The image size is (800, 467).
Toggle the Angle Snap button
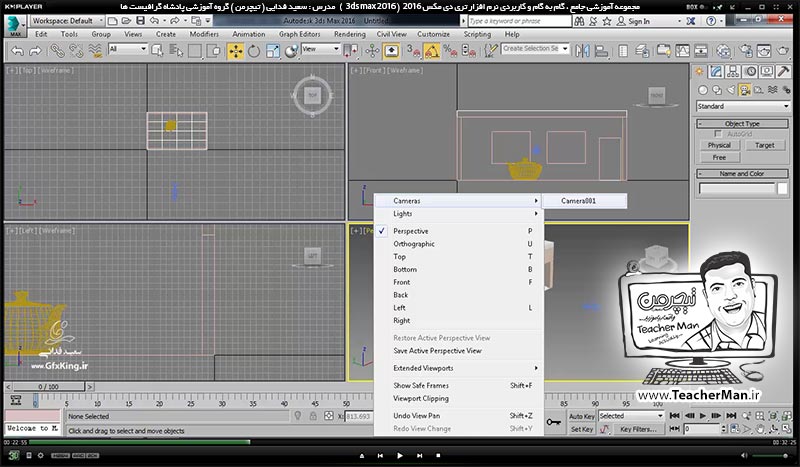tap(432, 51)
